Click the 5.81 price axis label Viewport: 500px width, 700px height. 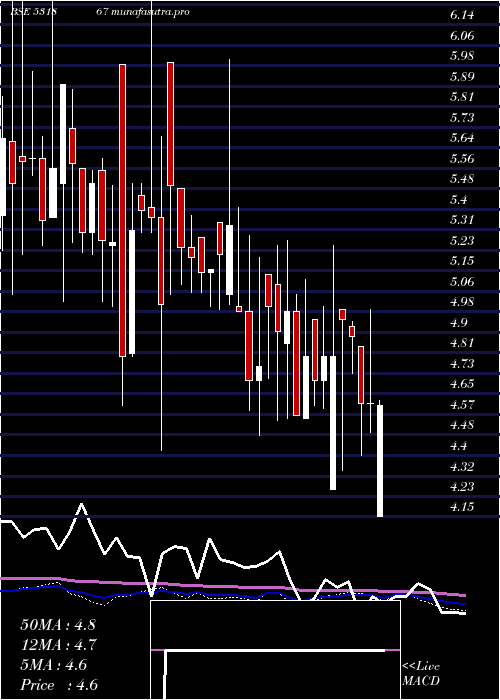pyautogui.click(x=462, y=97)
